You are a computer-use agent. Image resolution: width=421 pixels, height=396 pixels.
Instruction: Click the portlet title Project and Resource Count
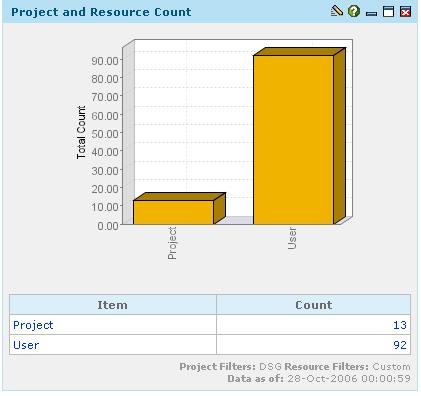click(101, 12)
